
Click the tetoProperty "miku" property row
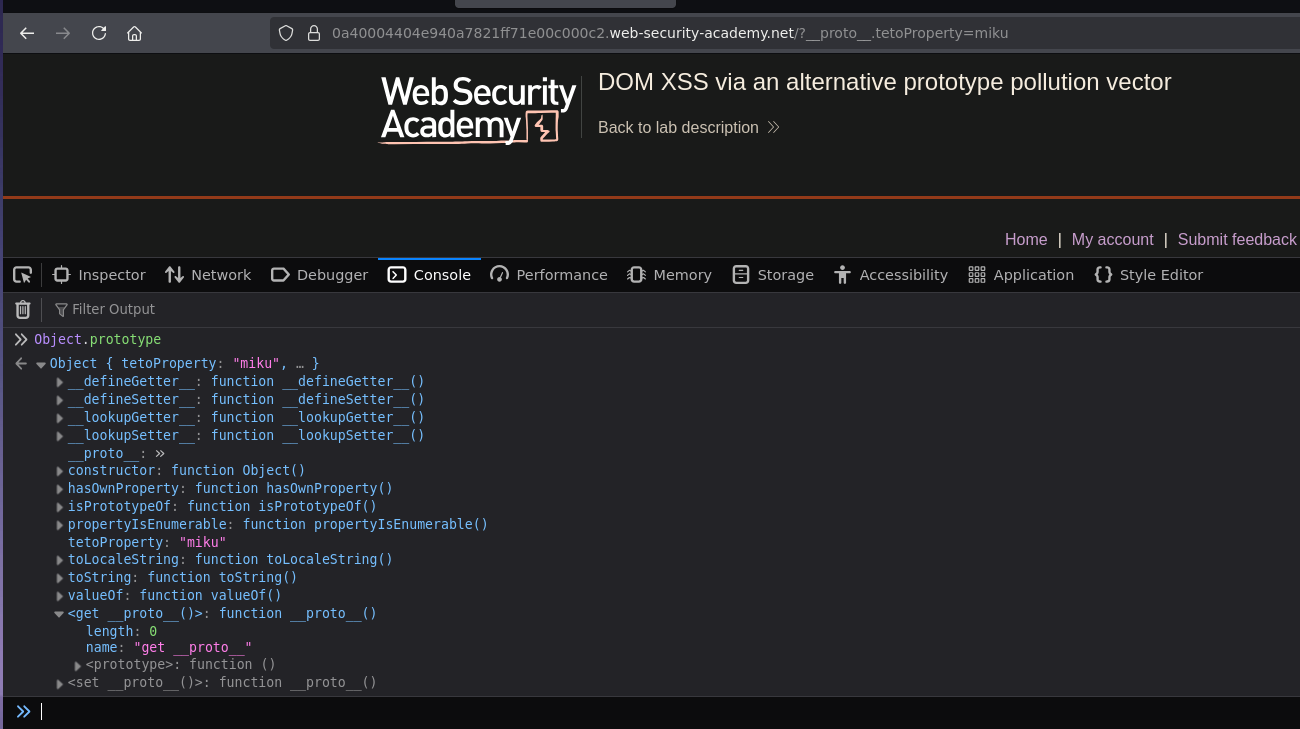147,543
